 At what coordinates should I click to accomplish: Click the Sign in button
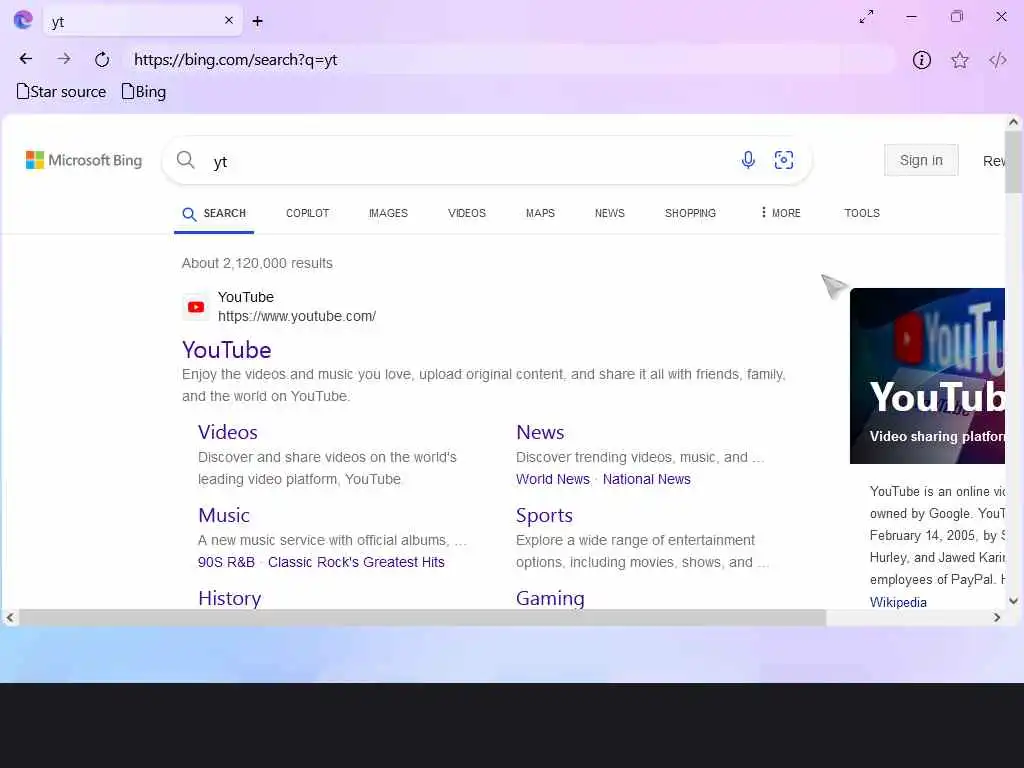tap(921, 160)
